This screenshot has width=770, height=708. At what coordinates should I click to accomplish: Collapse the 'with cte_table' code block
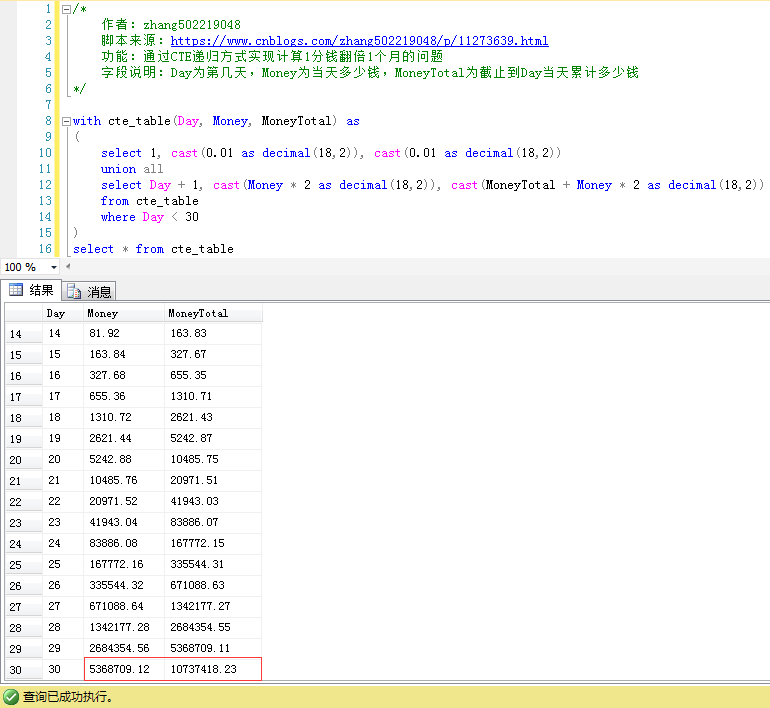pos(66,121)
